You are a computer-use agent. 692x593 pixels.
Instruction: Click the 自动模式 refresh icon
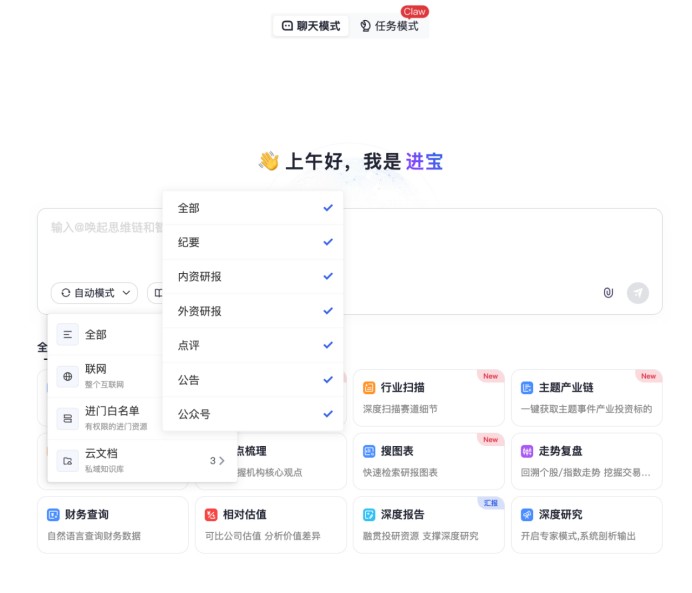[x=66, y=293]
